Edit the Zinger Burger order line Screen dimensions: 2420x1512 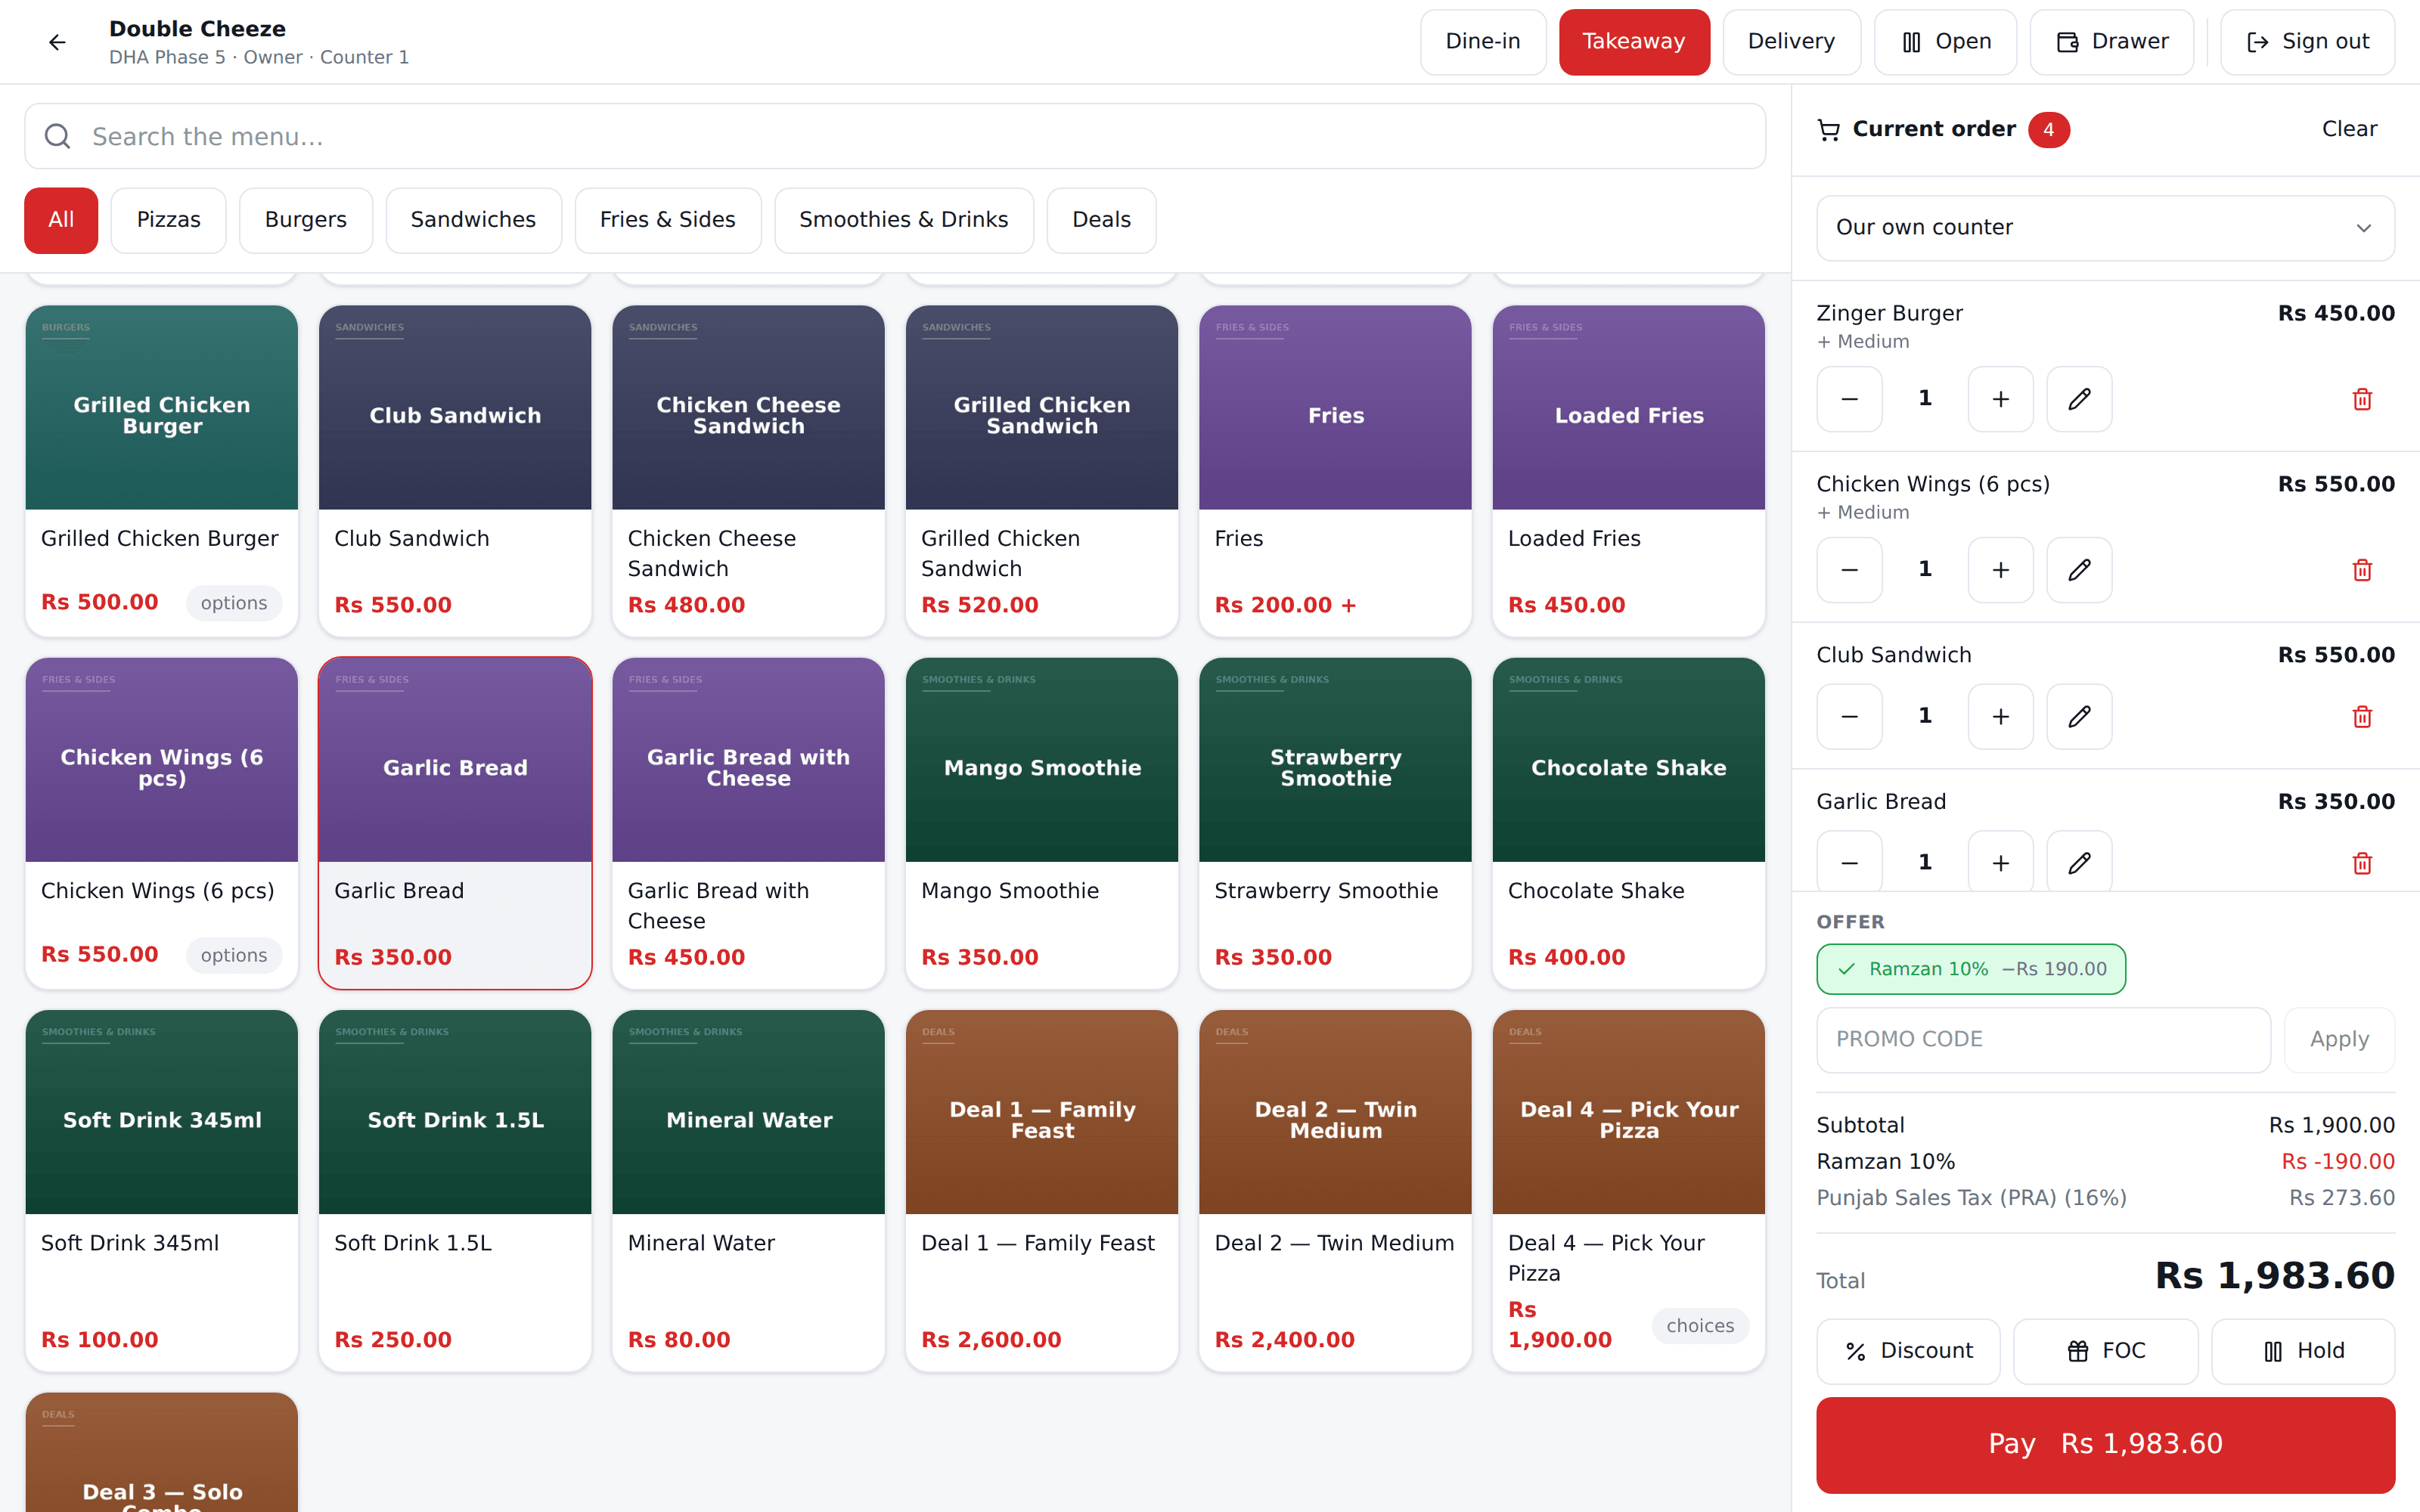click(x=2079, y=399)
